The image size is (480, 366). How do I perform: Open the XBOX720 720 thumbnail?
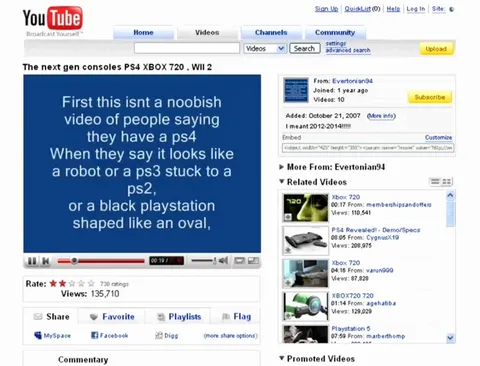point(305,306)
